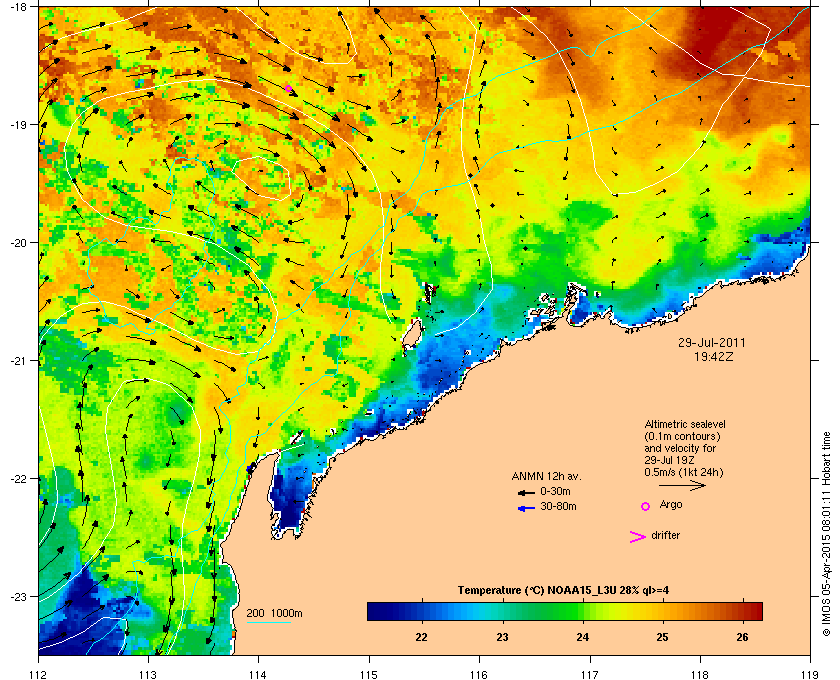Click the cyan 200 1000m depth legend line
The image size is (840, 680).
pos(268,623)
